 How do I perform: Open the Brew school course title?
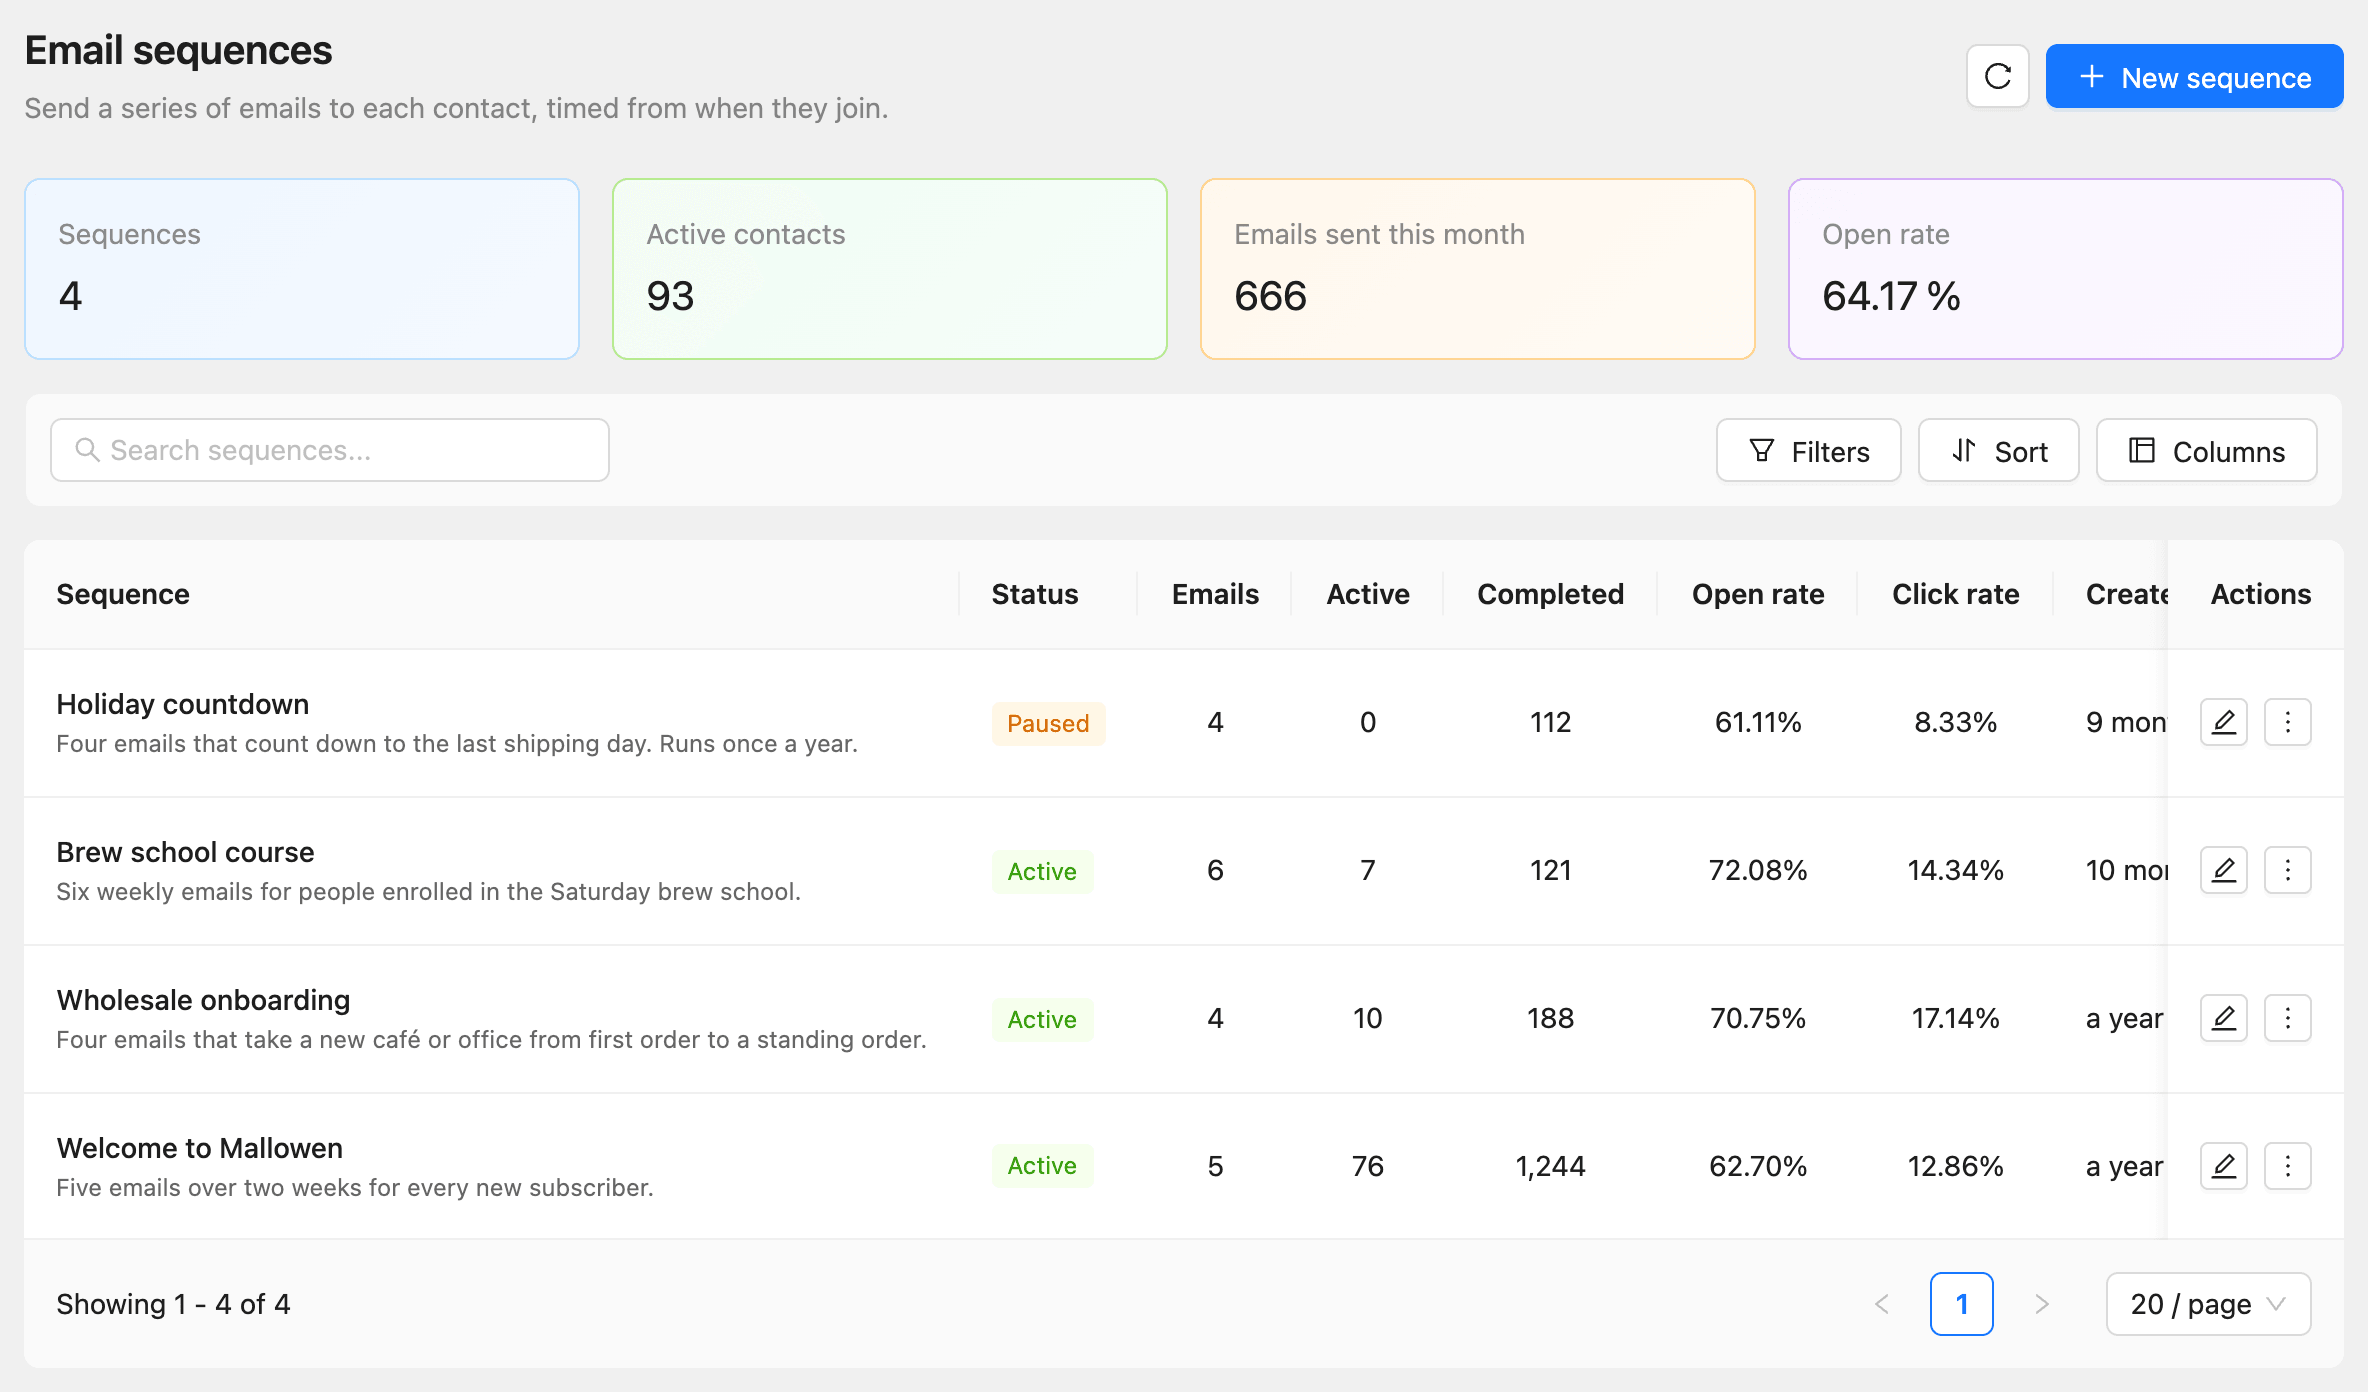point(185,852)
